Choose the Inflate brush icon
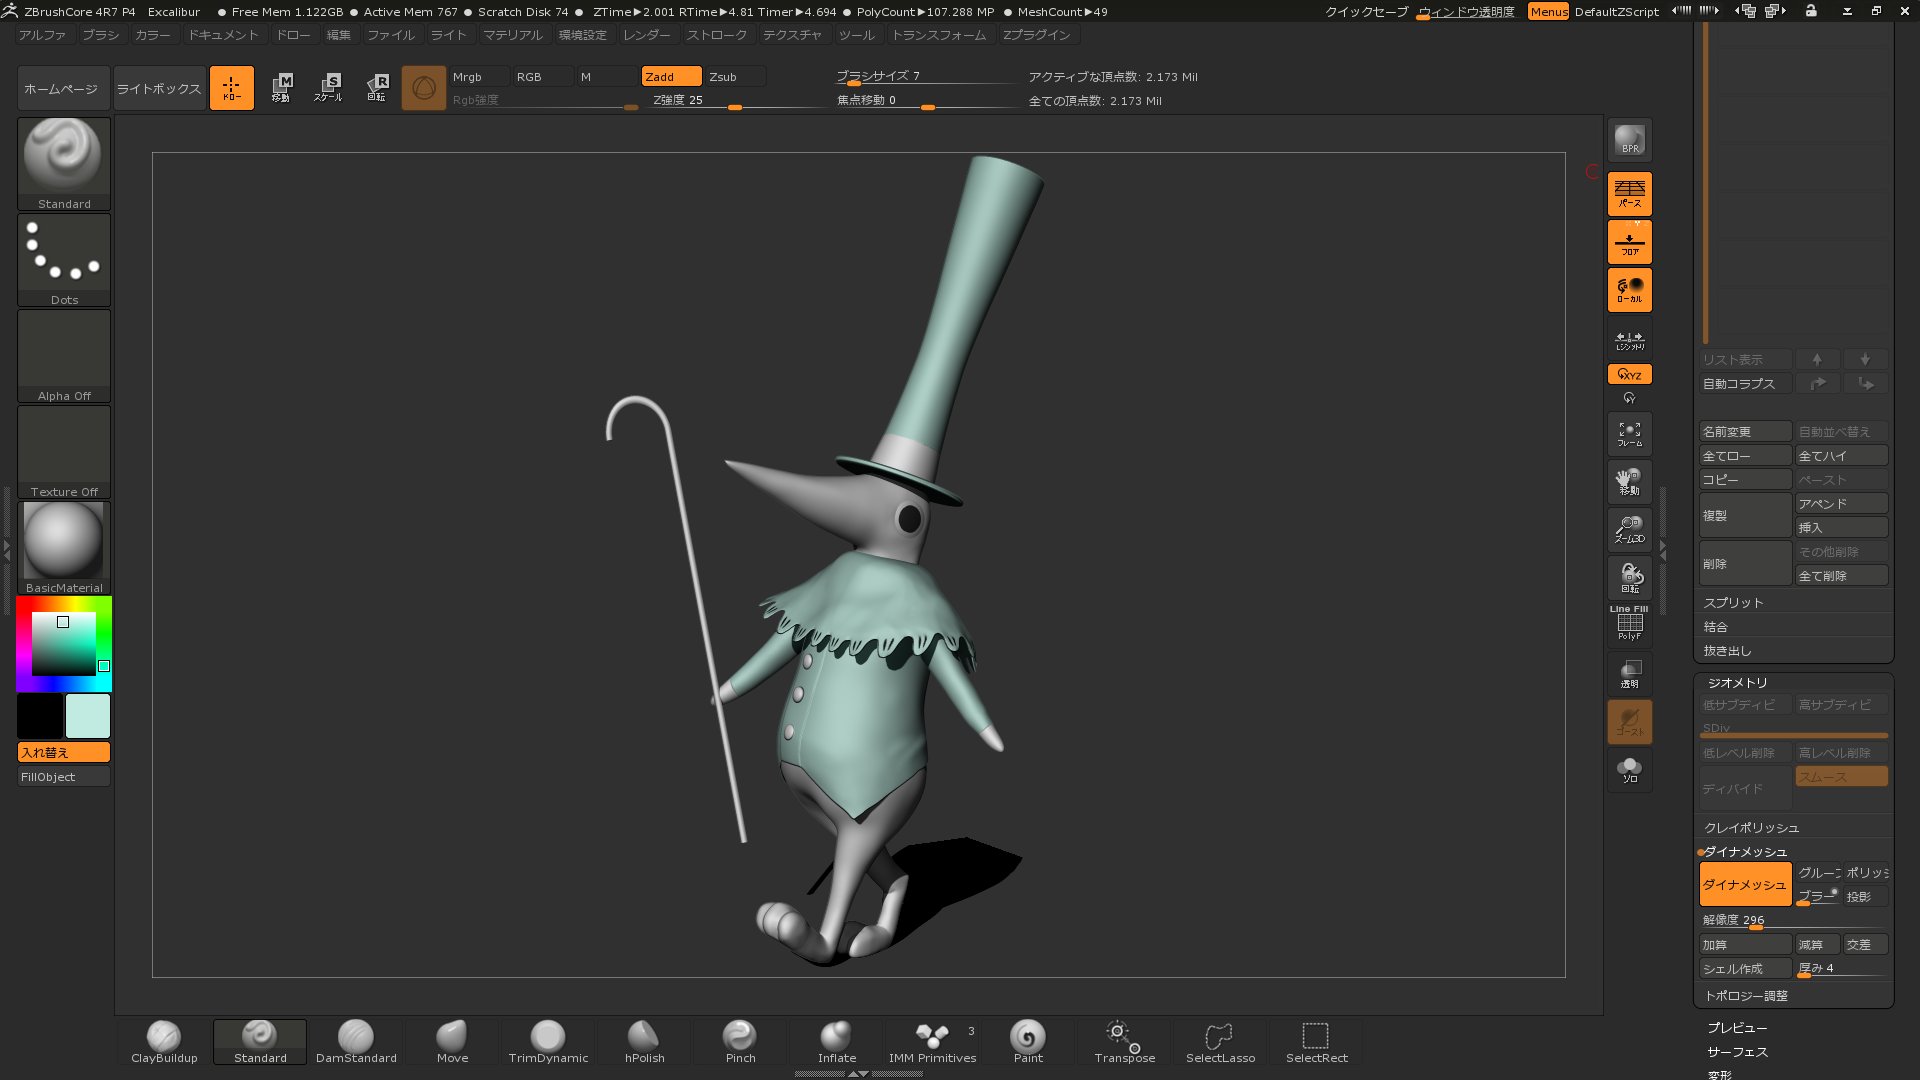 836,1040
